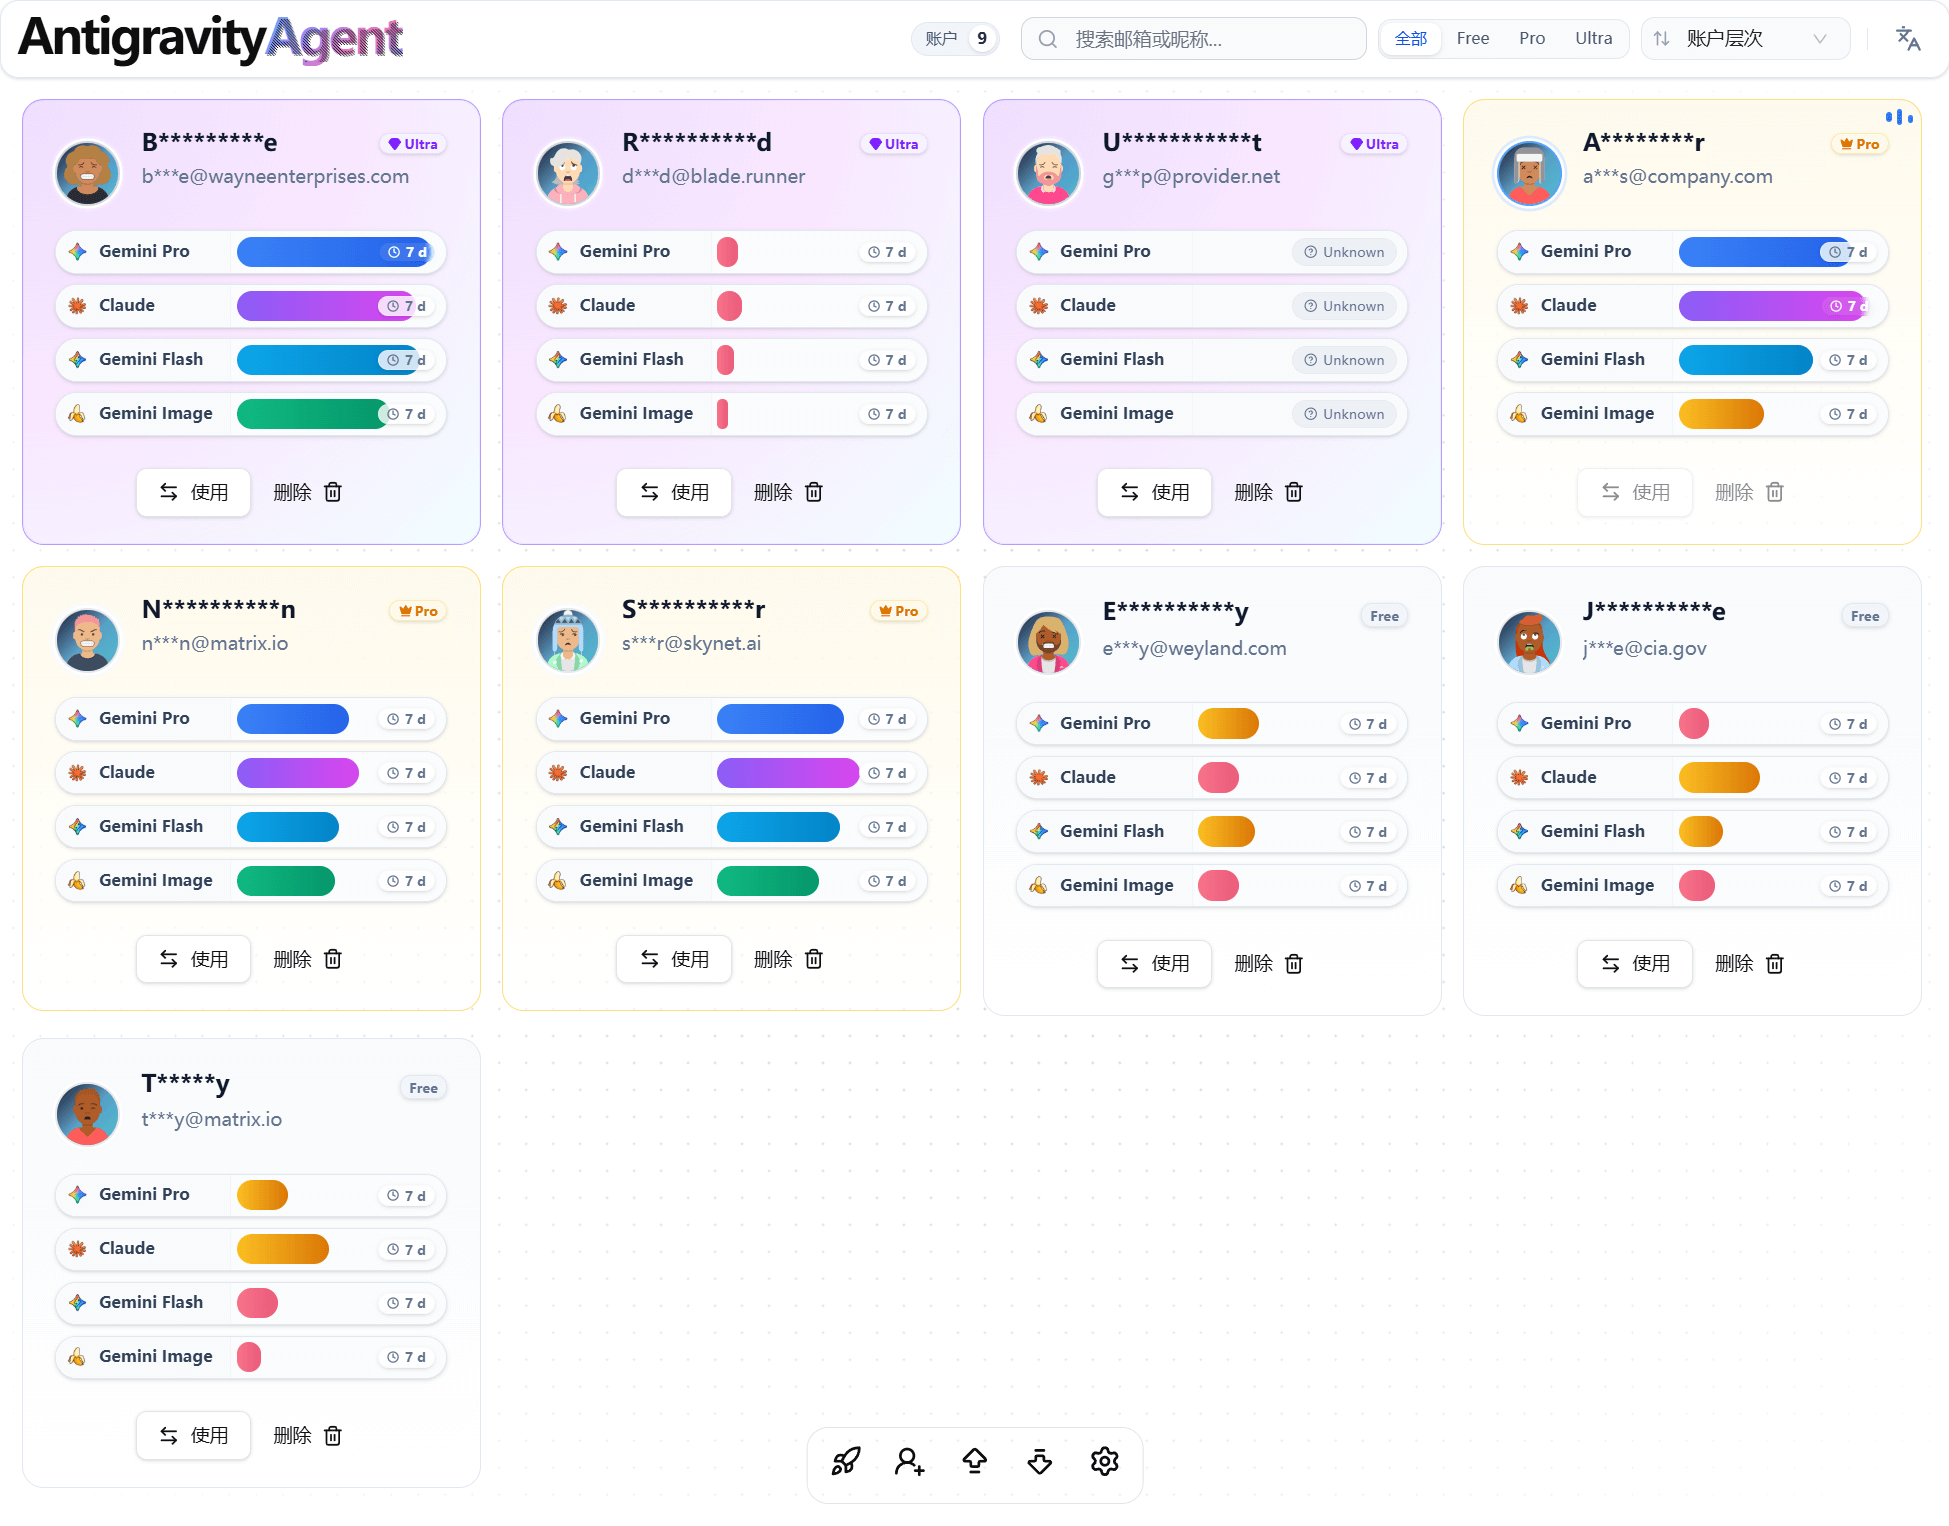1949x1526 pixels.
Task: Click trash icon on s***r@skynet.ai card
Action: (x=814, y=959)
